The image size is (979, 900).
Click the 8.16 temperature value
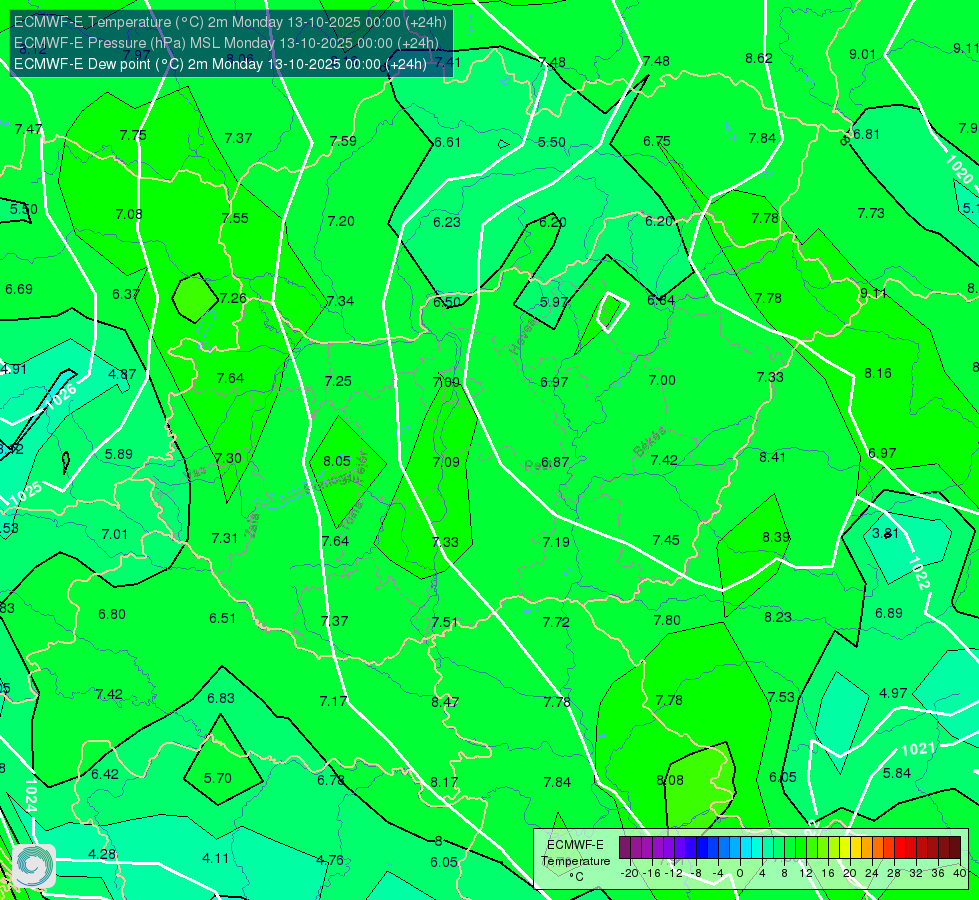(x=878, y=373)
